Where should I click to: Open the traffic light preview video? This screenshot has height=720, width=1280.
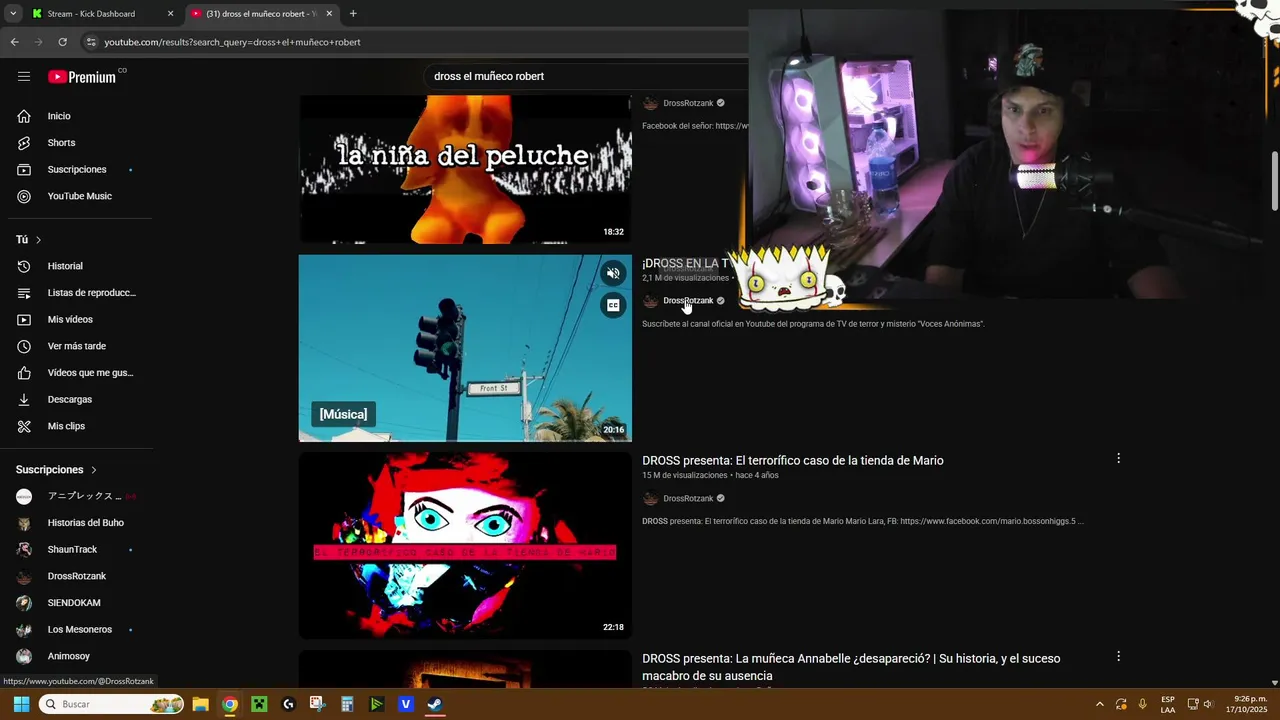click(x=465, y=348)
